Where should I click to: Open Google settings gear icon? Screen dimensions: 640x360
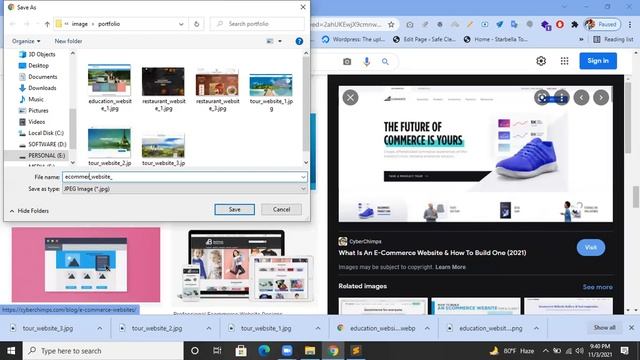coord(541,61)
